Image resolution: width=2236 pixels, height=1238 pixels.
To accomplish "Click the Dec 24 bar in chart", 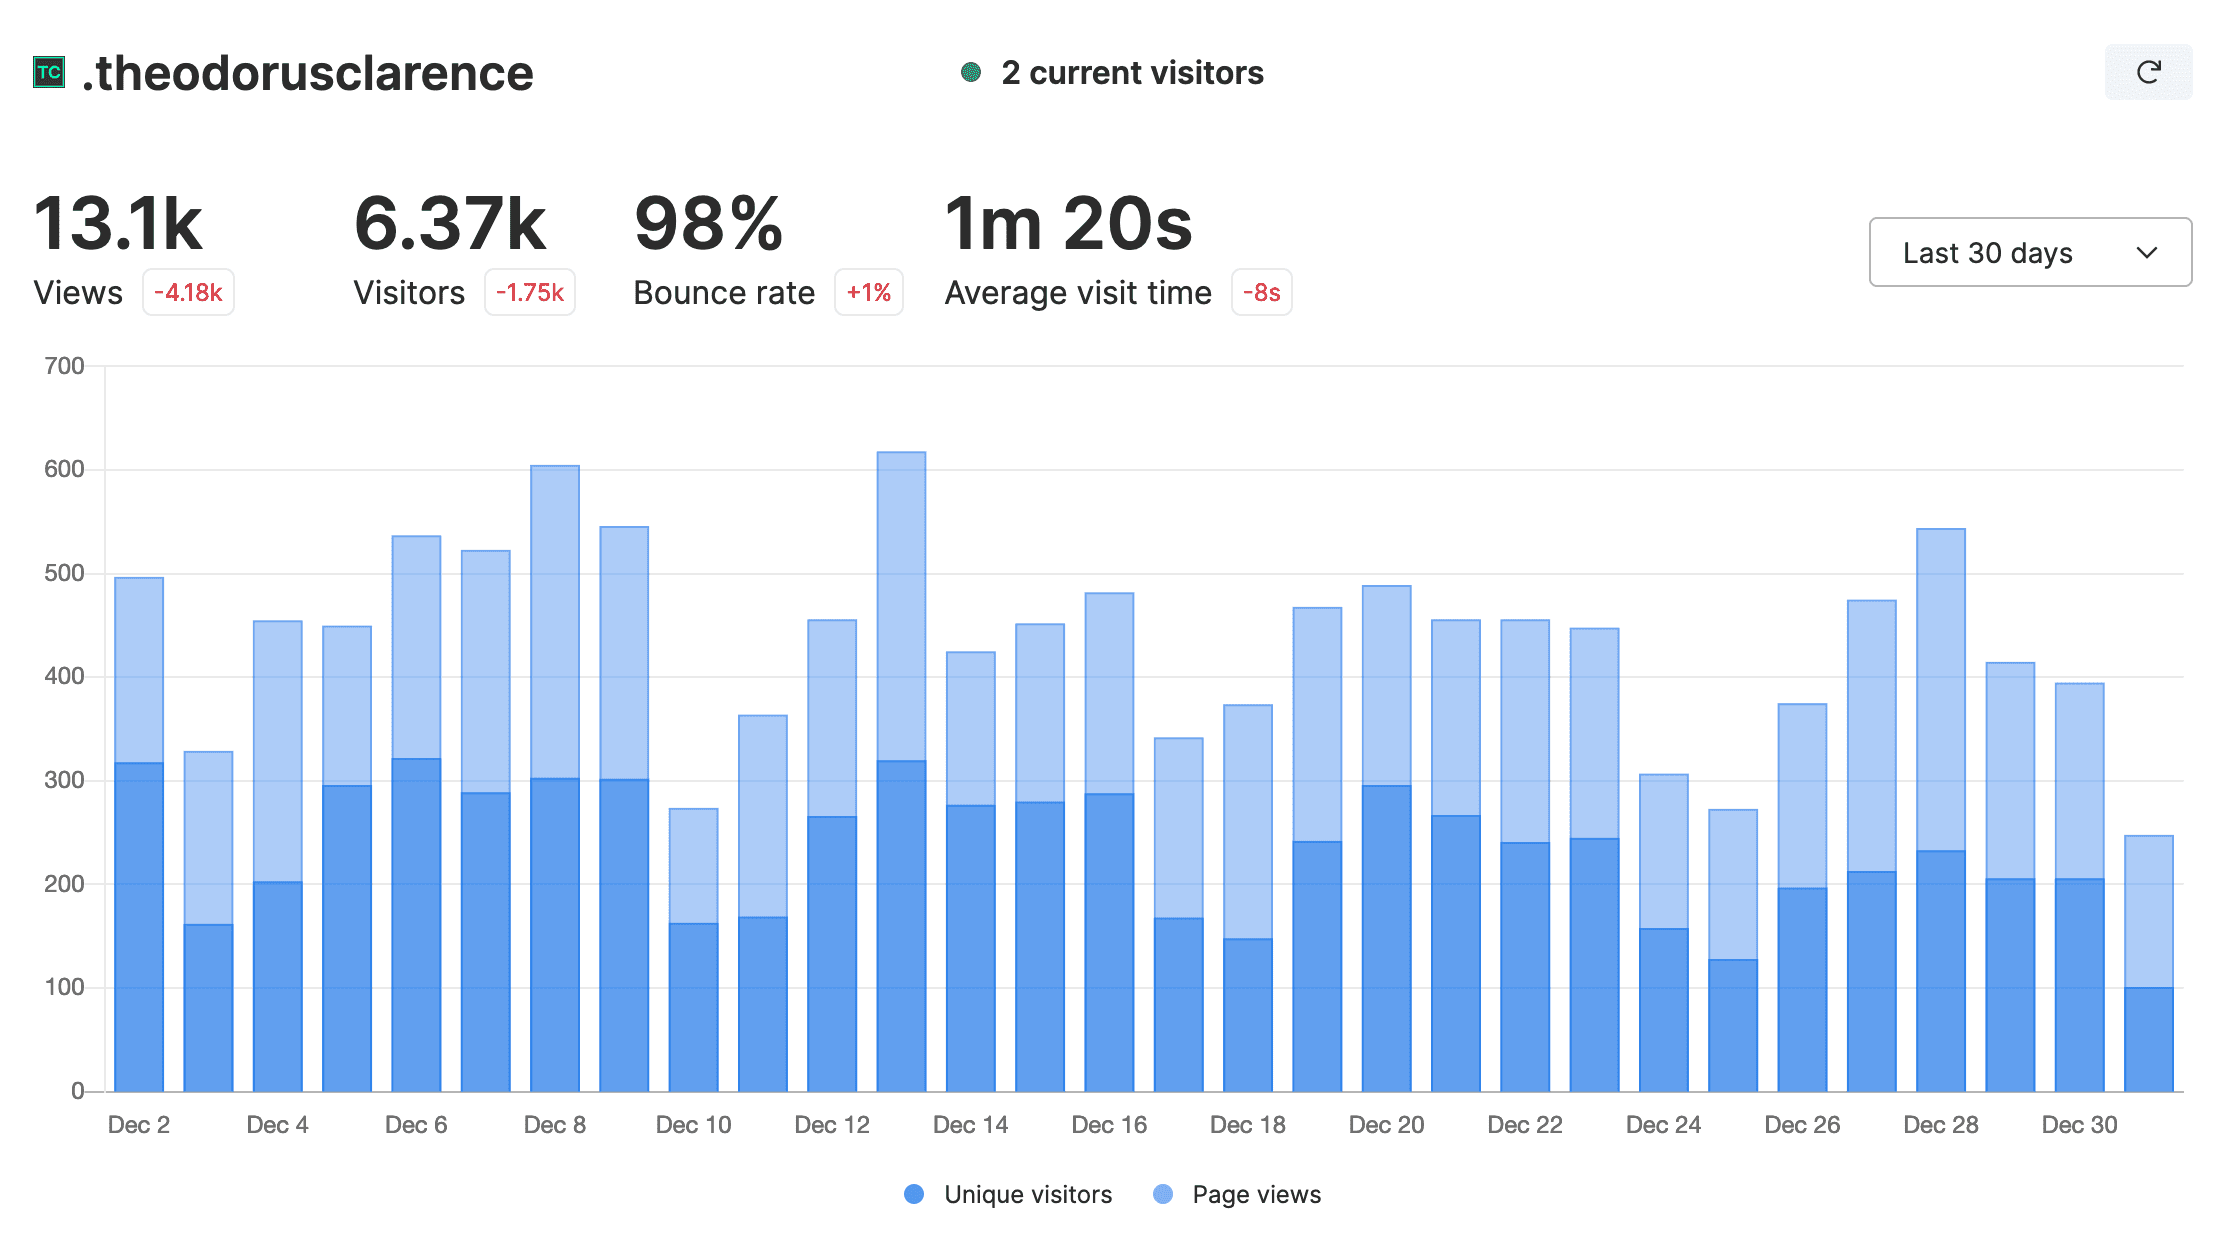I will tap(1664, 933).
